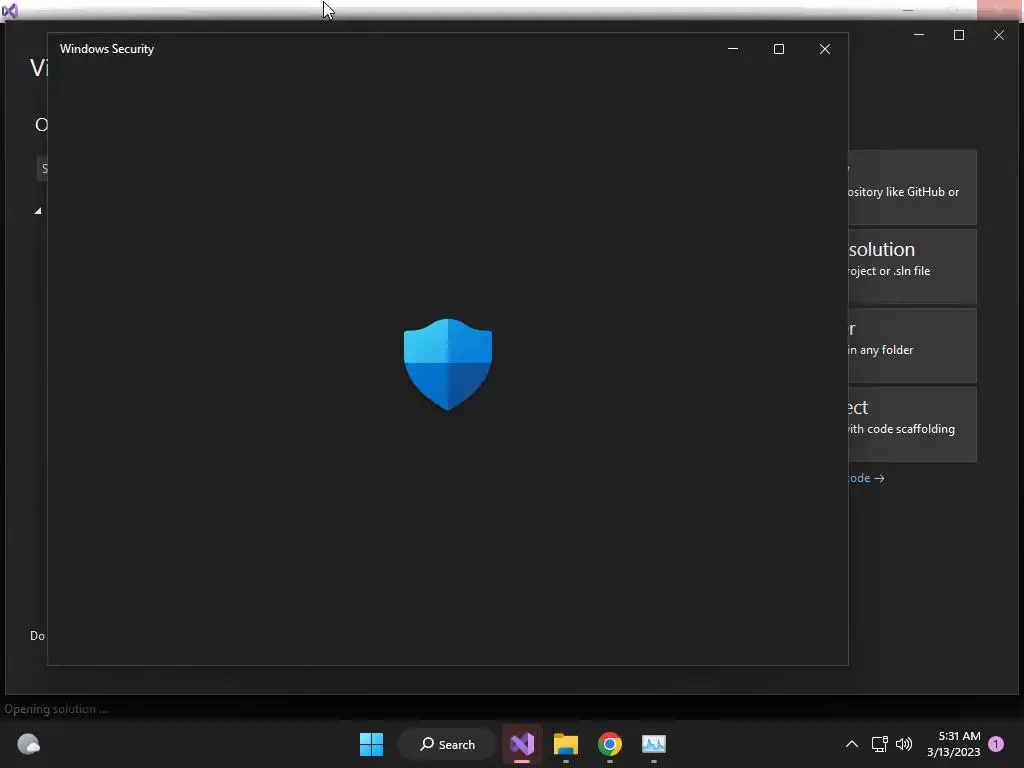This screenshot has height=768, width=1024.
Task: Select the clone repository card in Visual Studio
Action: click(x=912, y=187)
